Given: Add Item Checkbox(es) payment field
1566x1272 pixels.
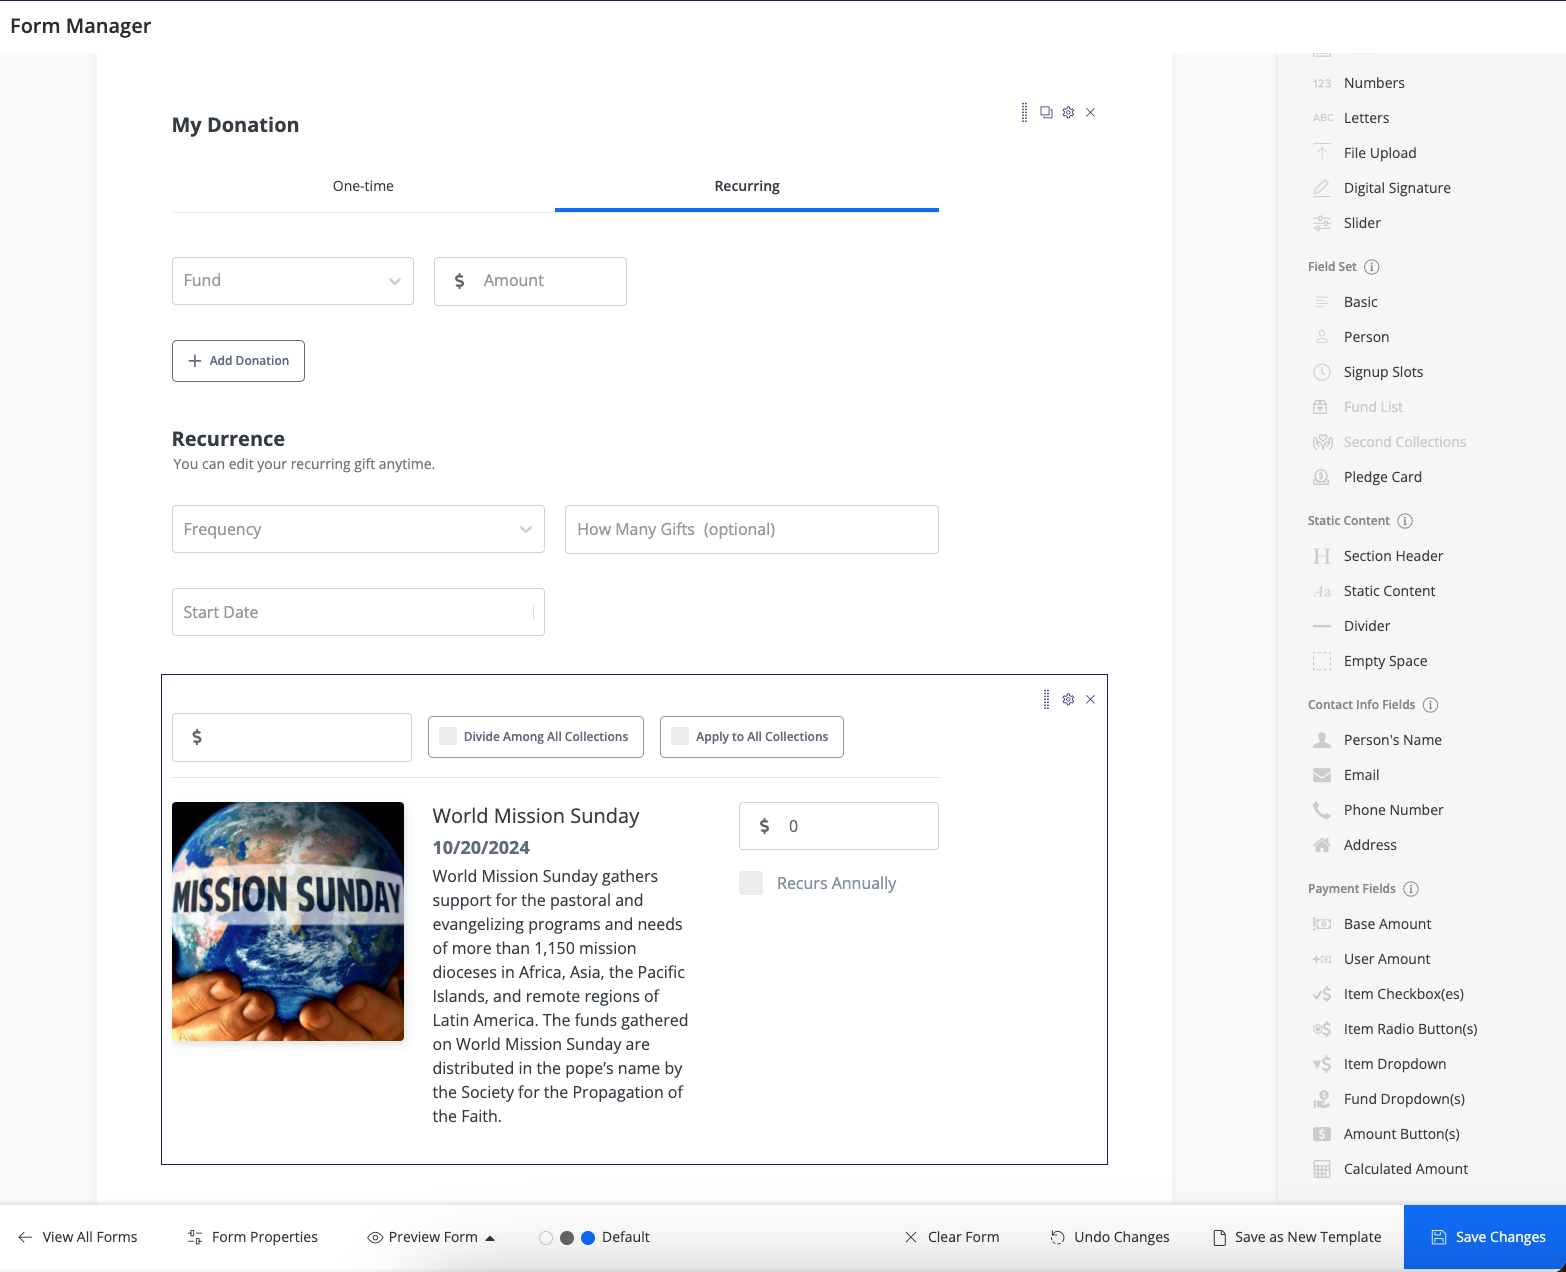Looking at the screenshot, I should click(1403, 994).
